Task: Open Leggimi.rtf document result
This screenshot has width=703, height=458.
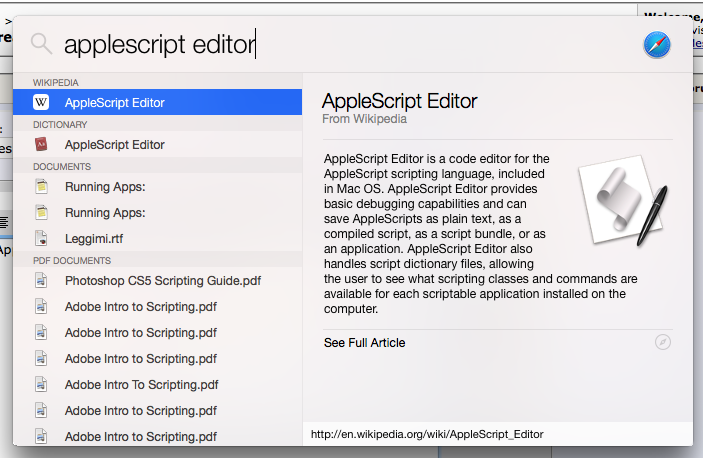Action: [x=157, y=238]
